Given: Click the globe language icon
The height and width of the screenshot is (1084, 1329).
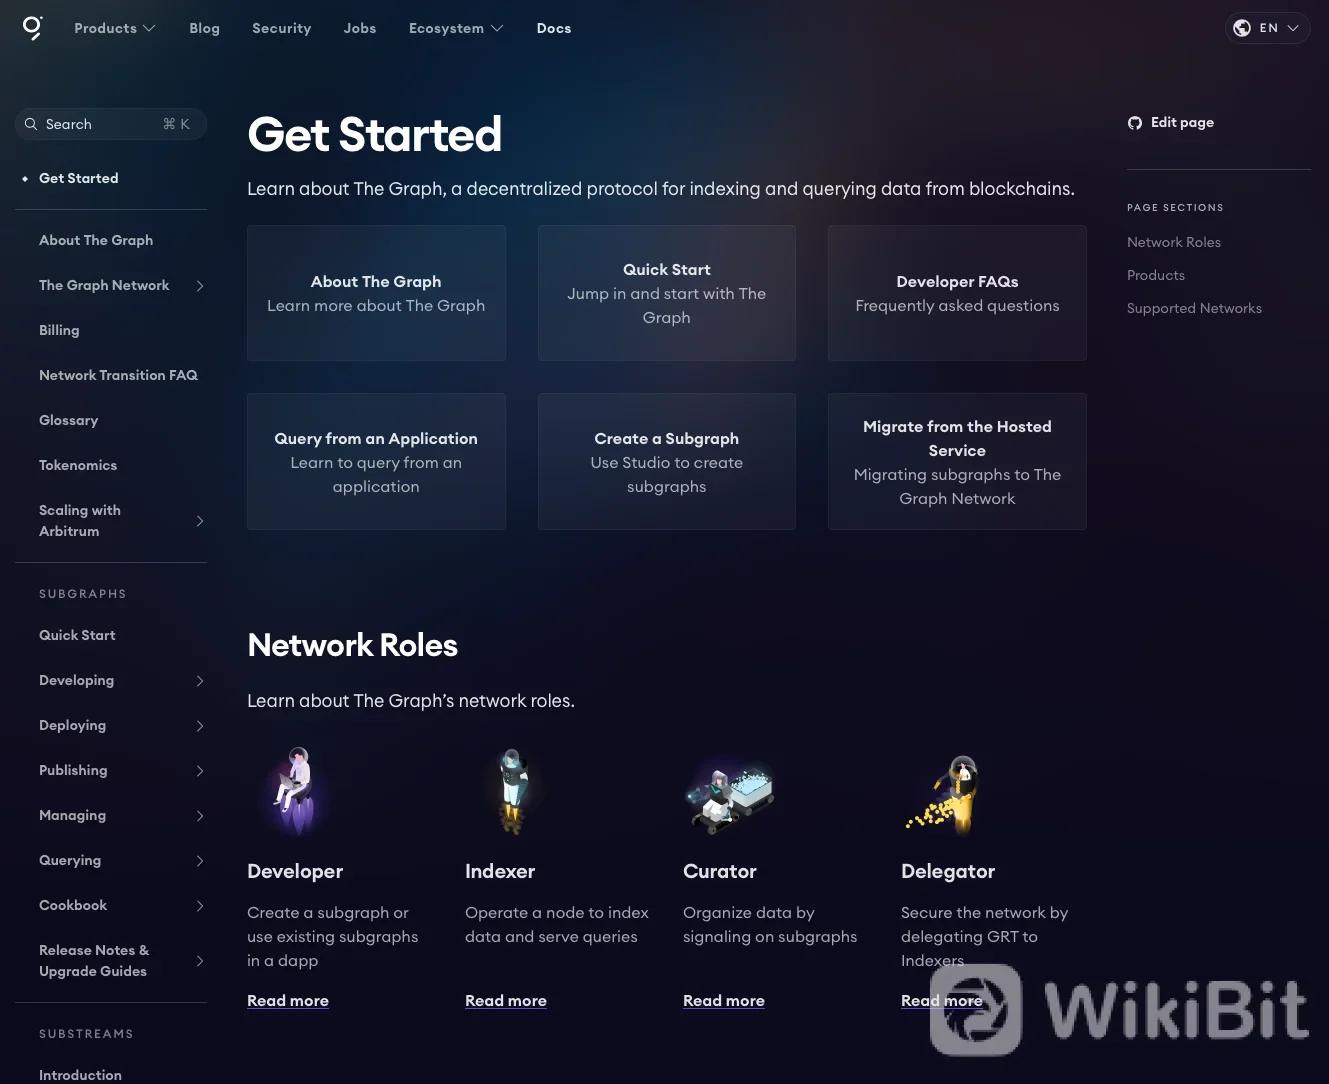Looking at the screenshot, I should (x=1242, y=28).
